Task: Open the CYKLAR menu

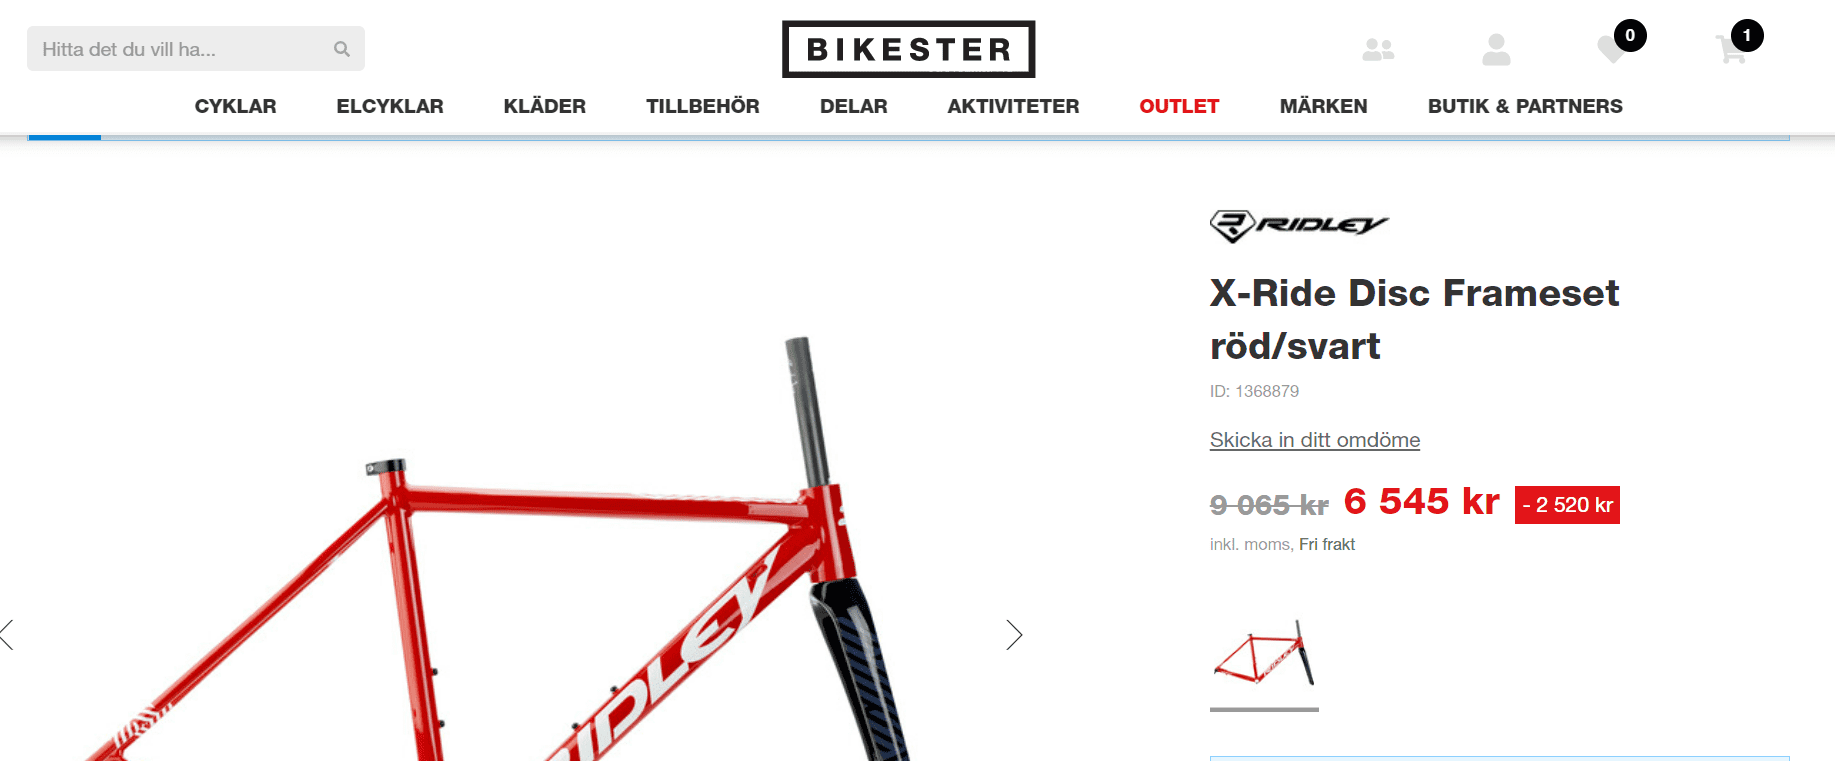Action: tap(235, 106)
